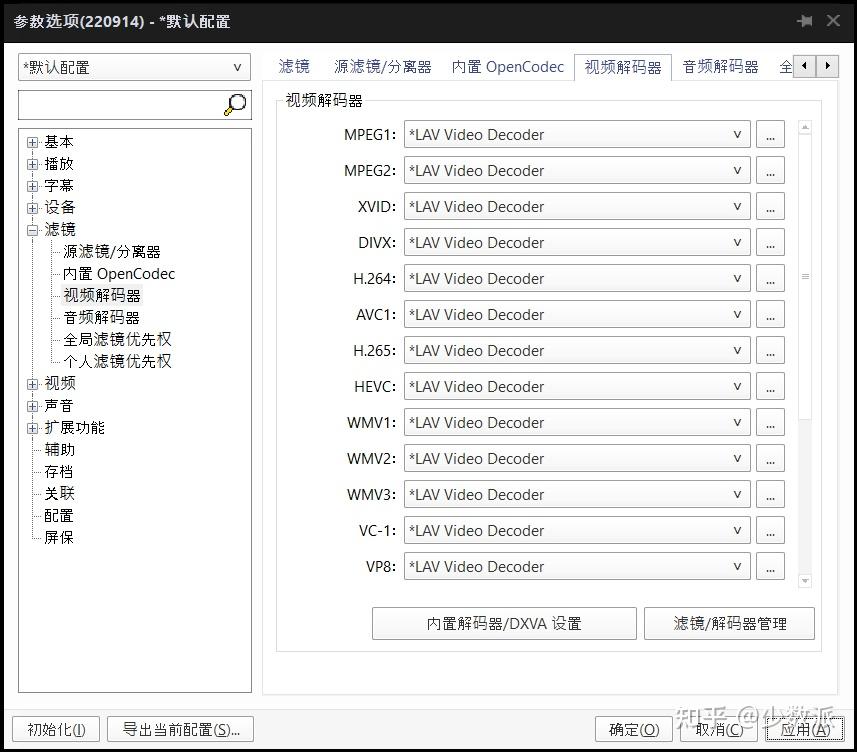The height and width of the screenshot is (752, 857).
Task: Expand the 基本 tree node
Action: tap(32, 141)
